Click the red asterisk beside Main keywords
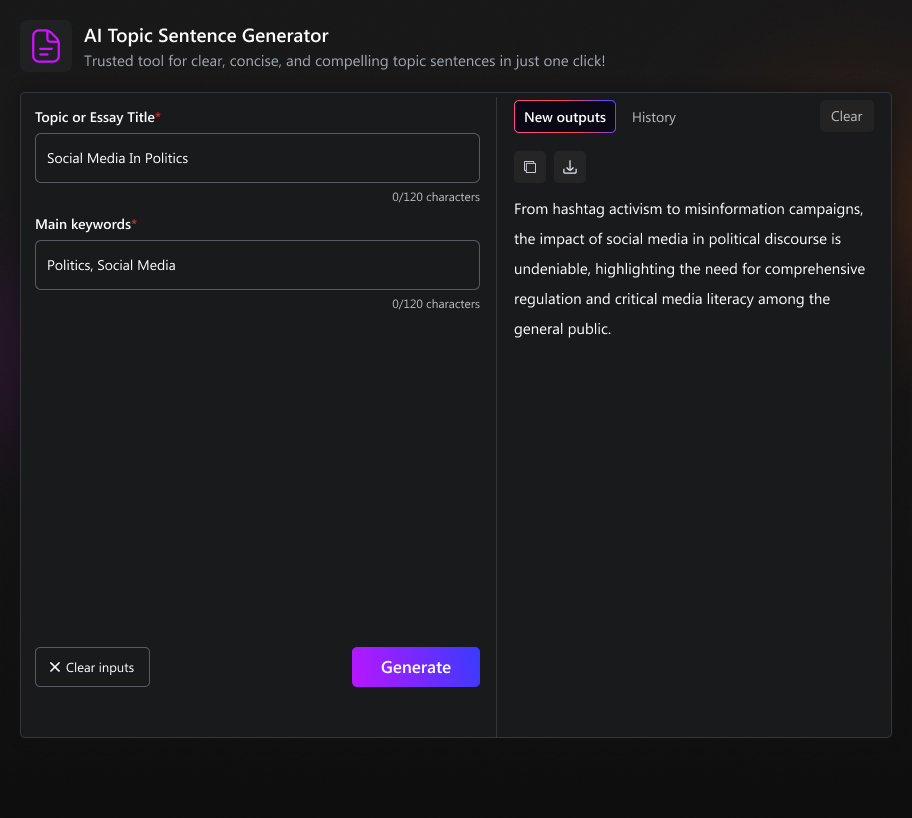Viewport: 912px width, 818px height. coord(134,223)
